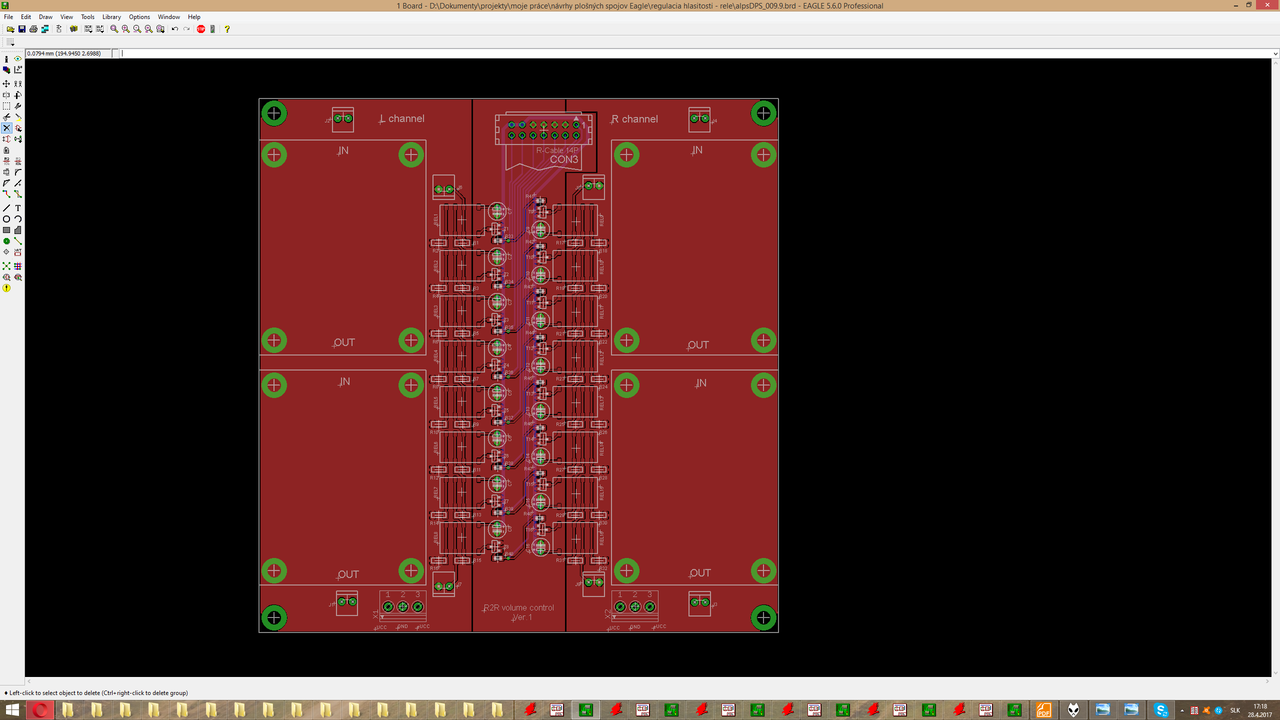The width and height of the screenshot is (1280, 720).
Task: Activate the Show (eye) tool
Action: pos(18,59)
